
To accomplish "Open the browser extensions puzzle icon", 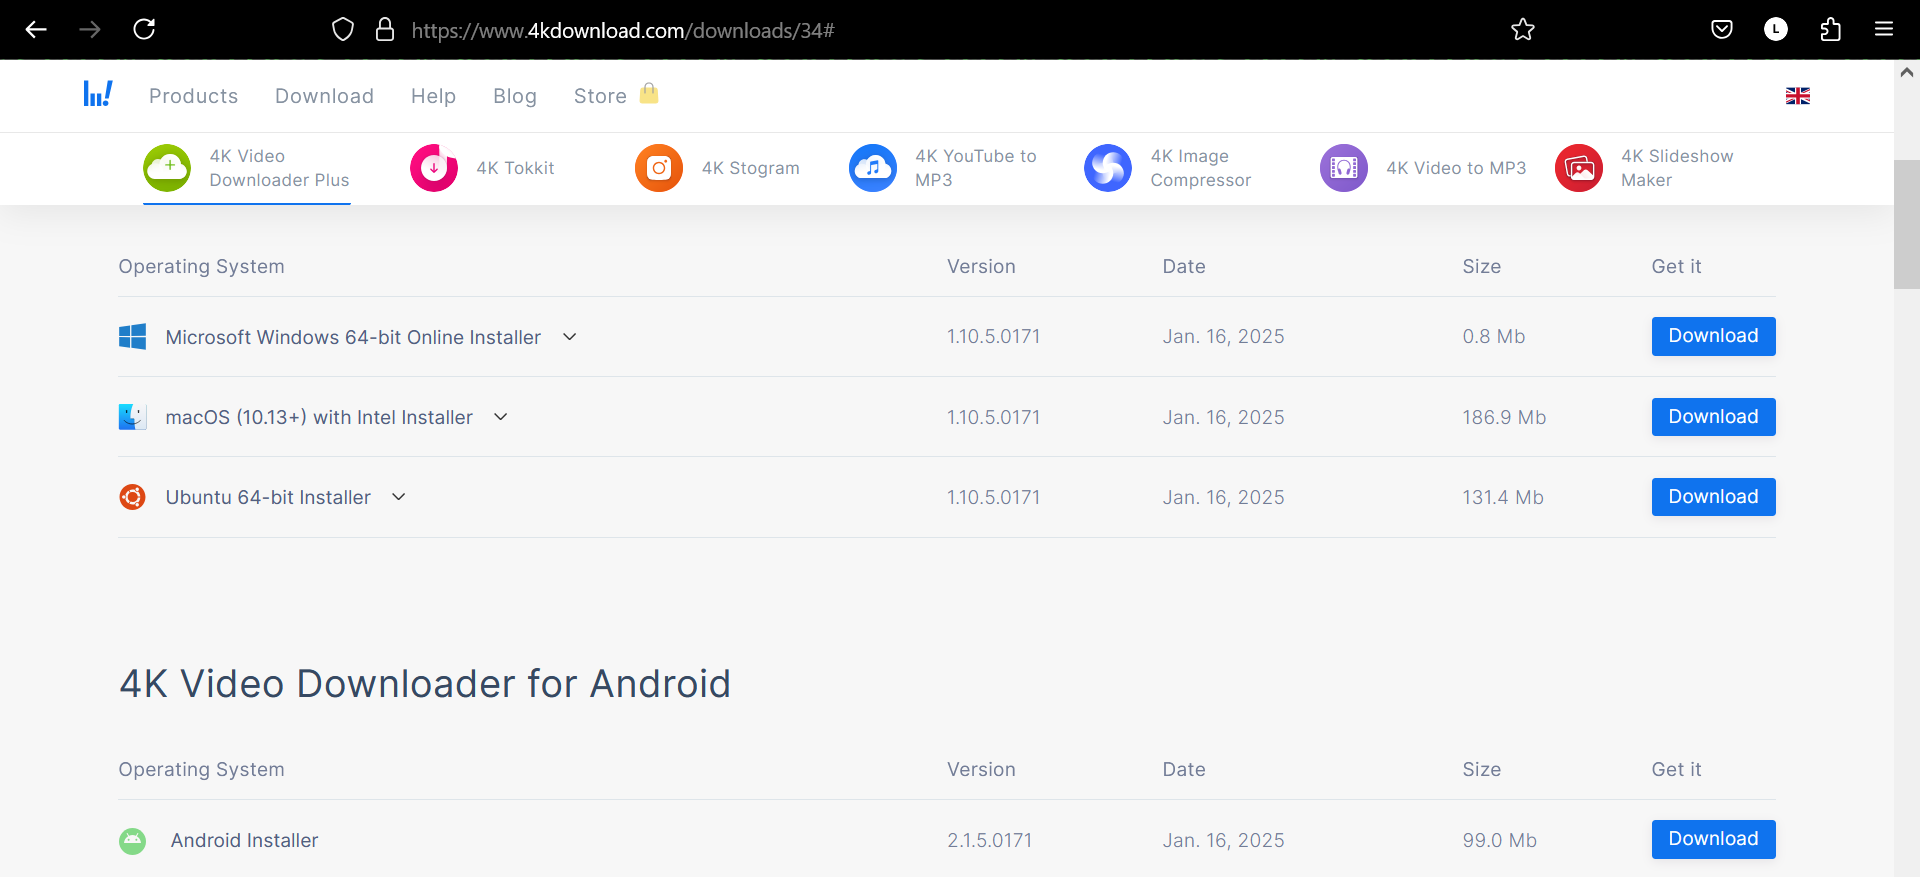I will pos(1830,30).
